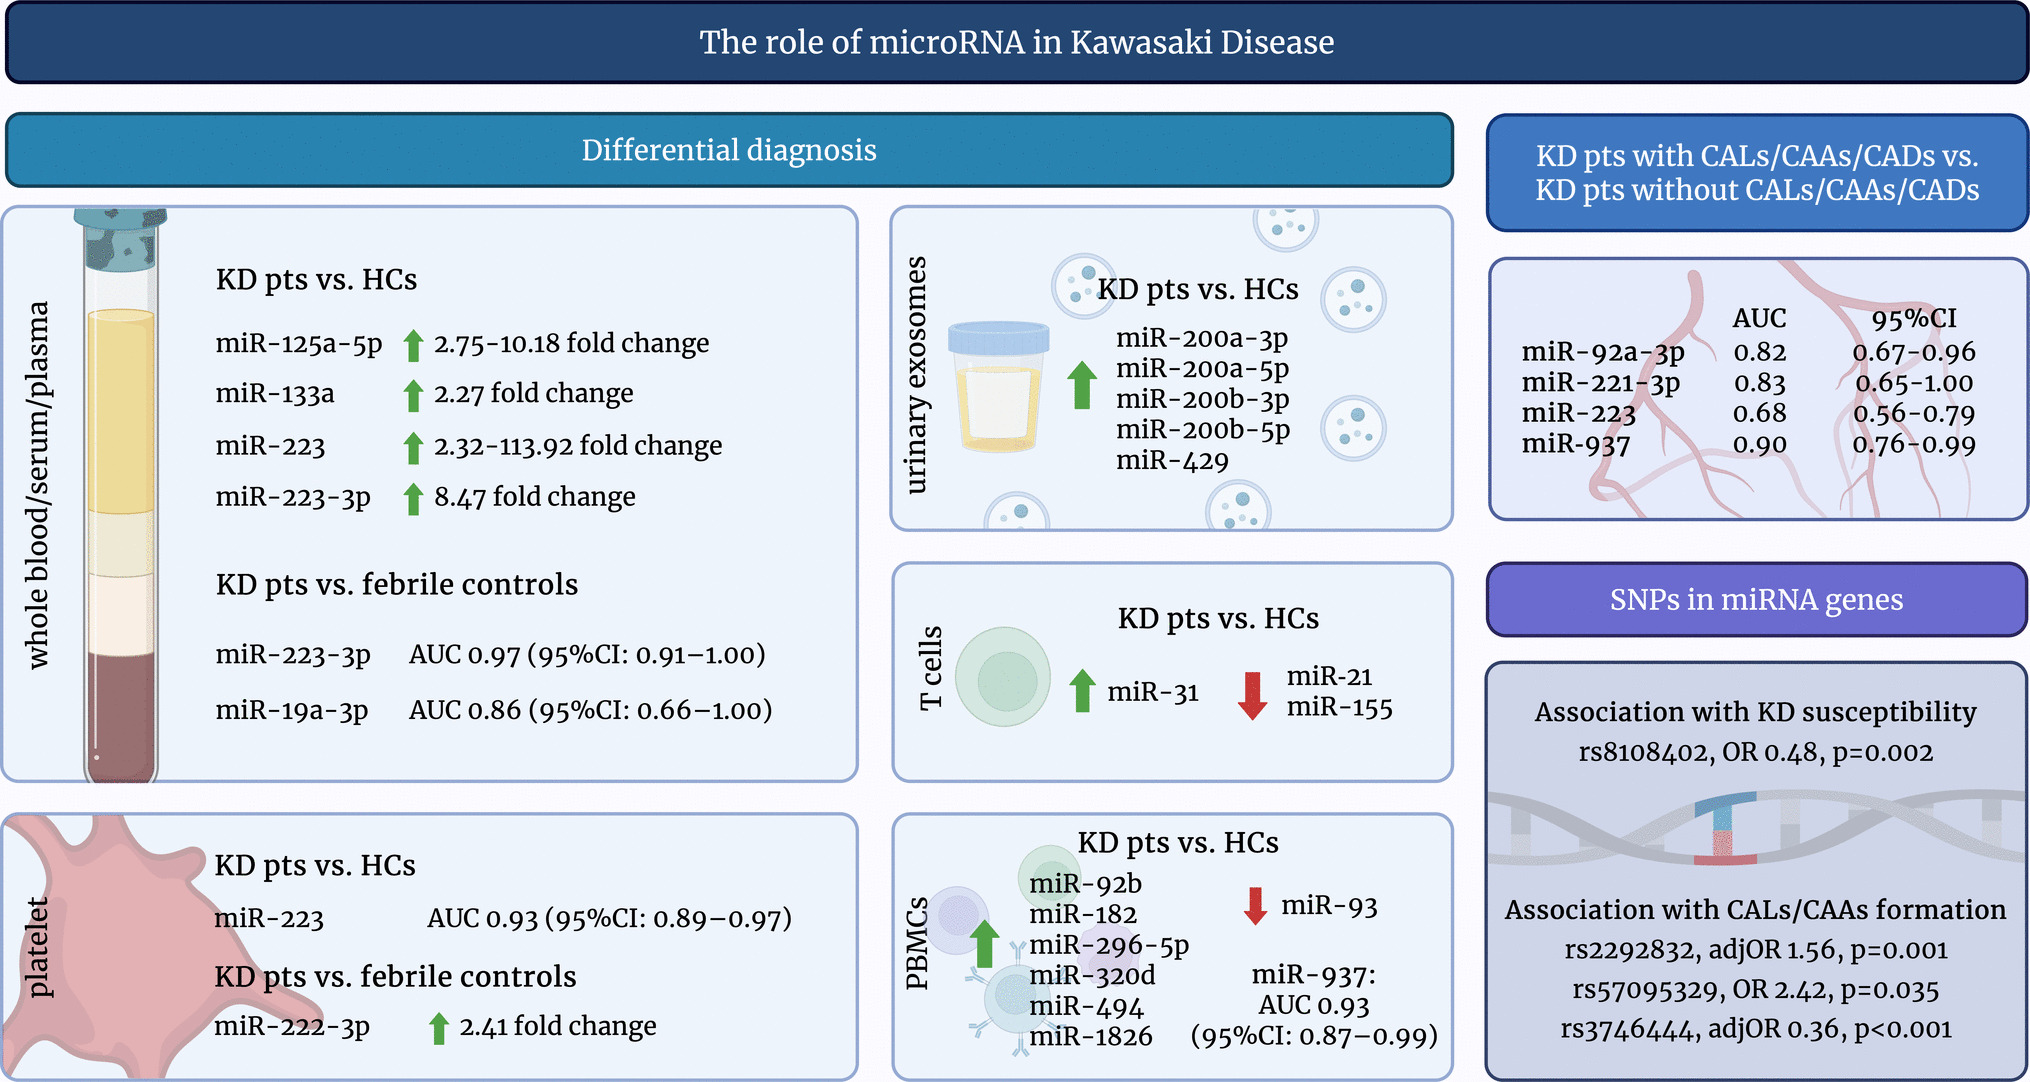
Task: Select the Differential diagnosis header bar
Action: (729, 150)
